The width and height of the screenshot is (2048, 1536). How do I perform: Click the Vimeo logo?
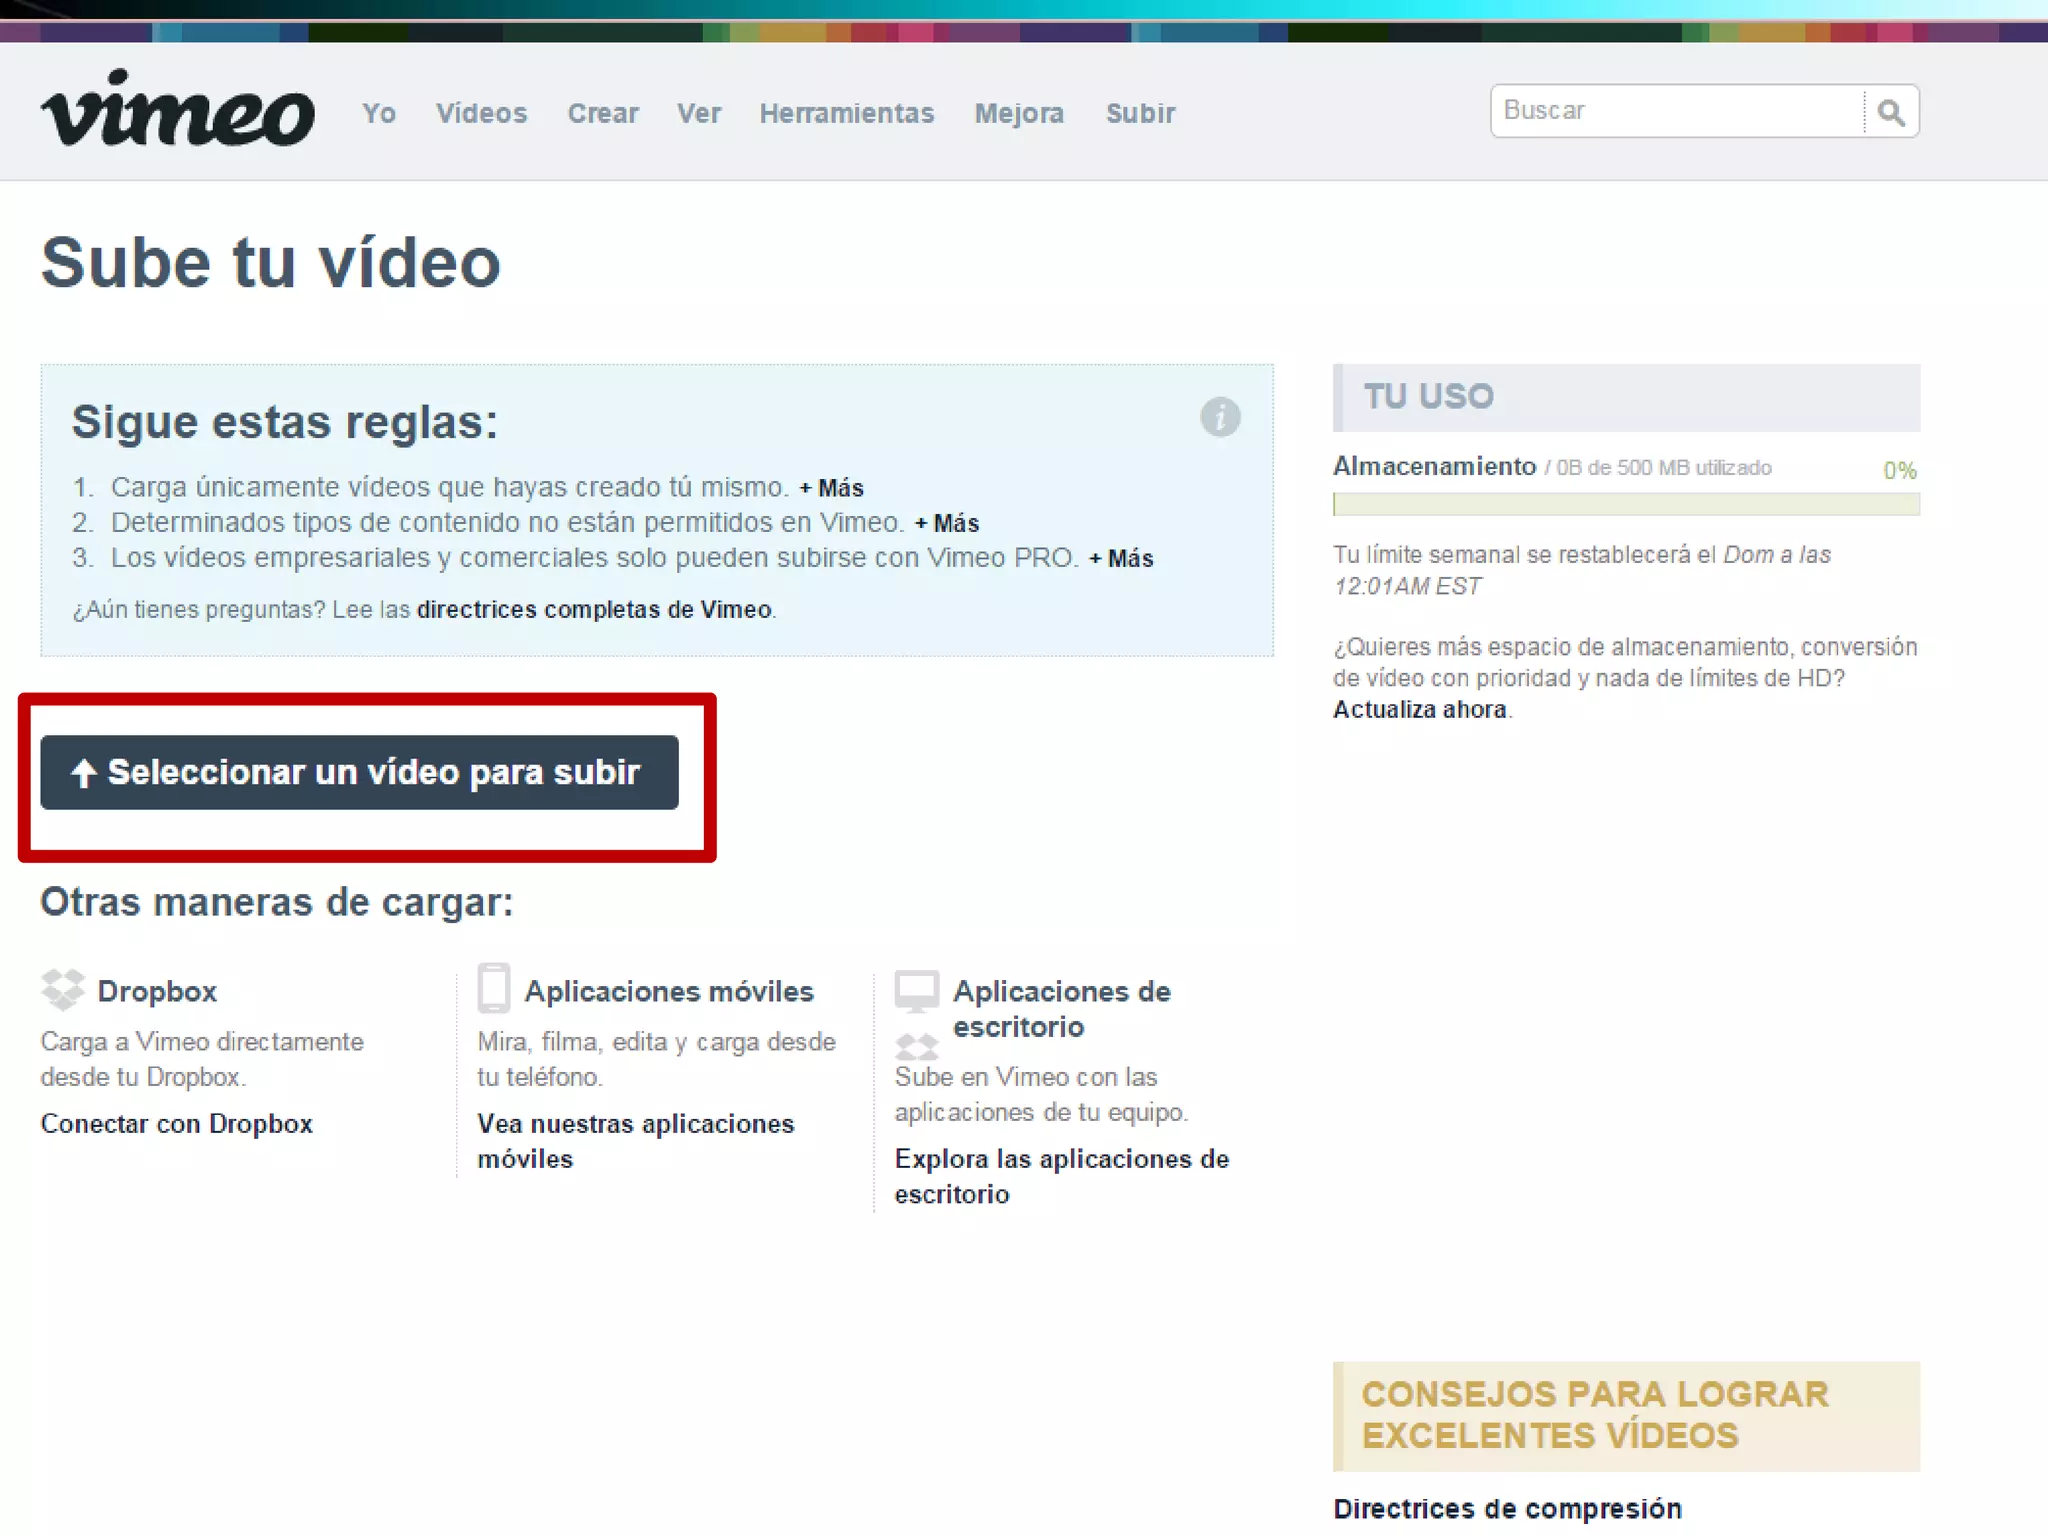pyautogui.click(x=177, y=110)
